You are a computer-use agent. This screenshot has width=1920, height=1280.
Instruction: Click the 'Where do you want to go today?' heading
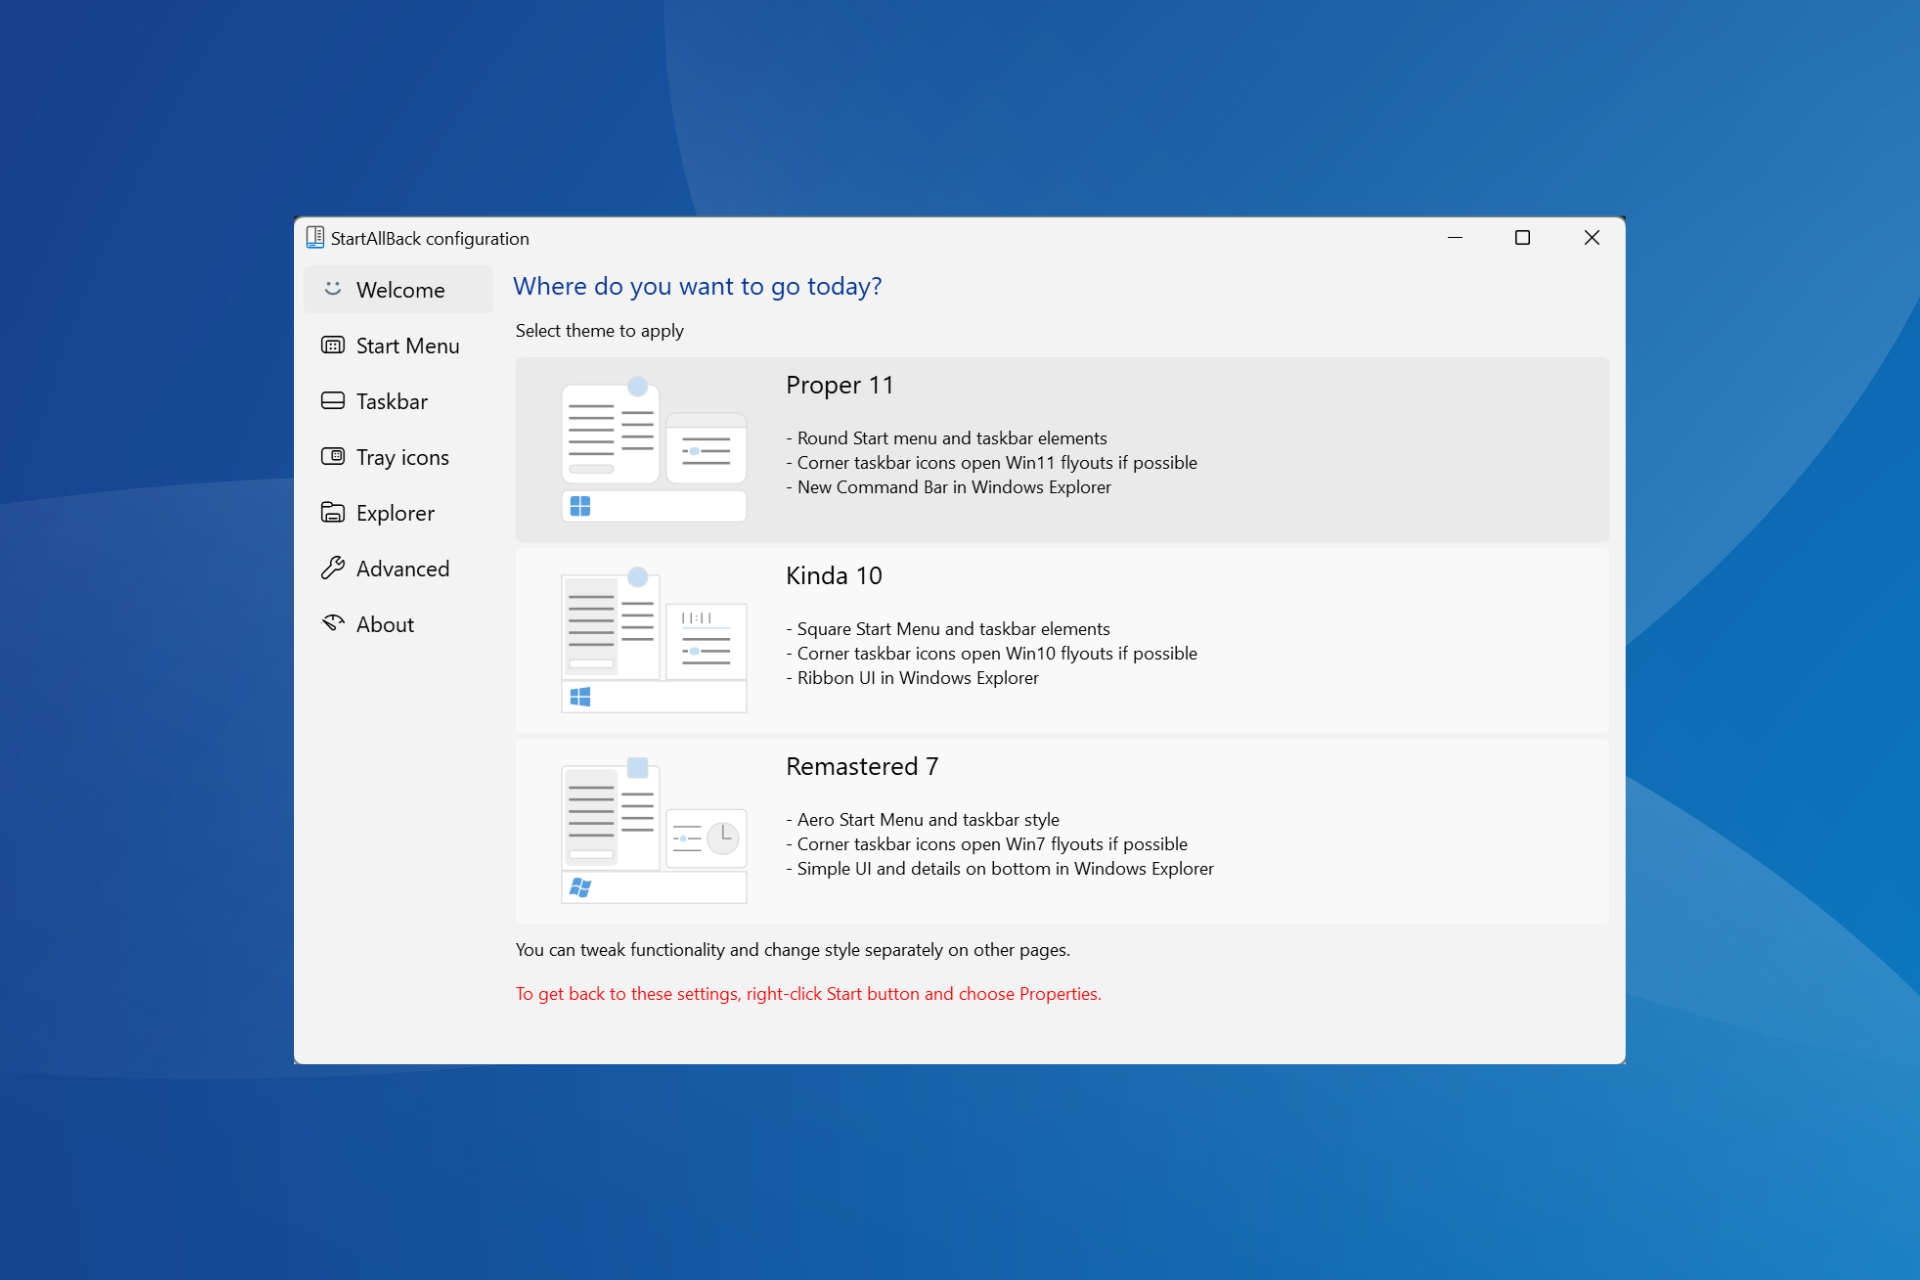pos(697,286)
